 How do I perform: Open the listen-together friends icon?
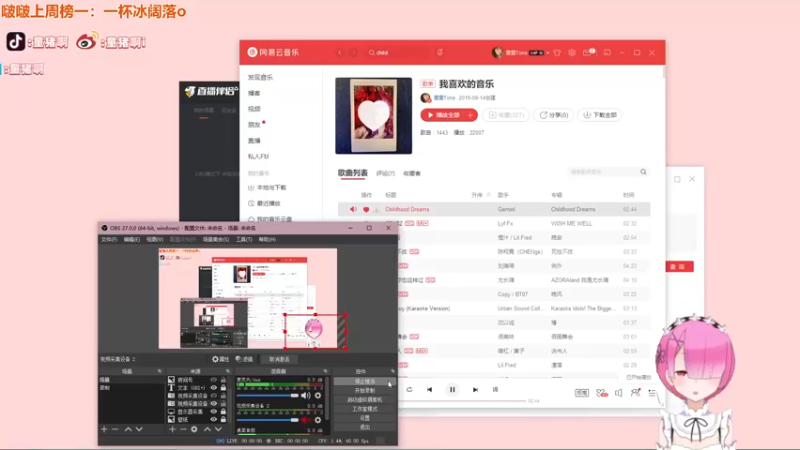(x=635, y=392)
